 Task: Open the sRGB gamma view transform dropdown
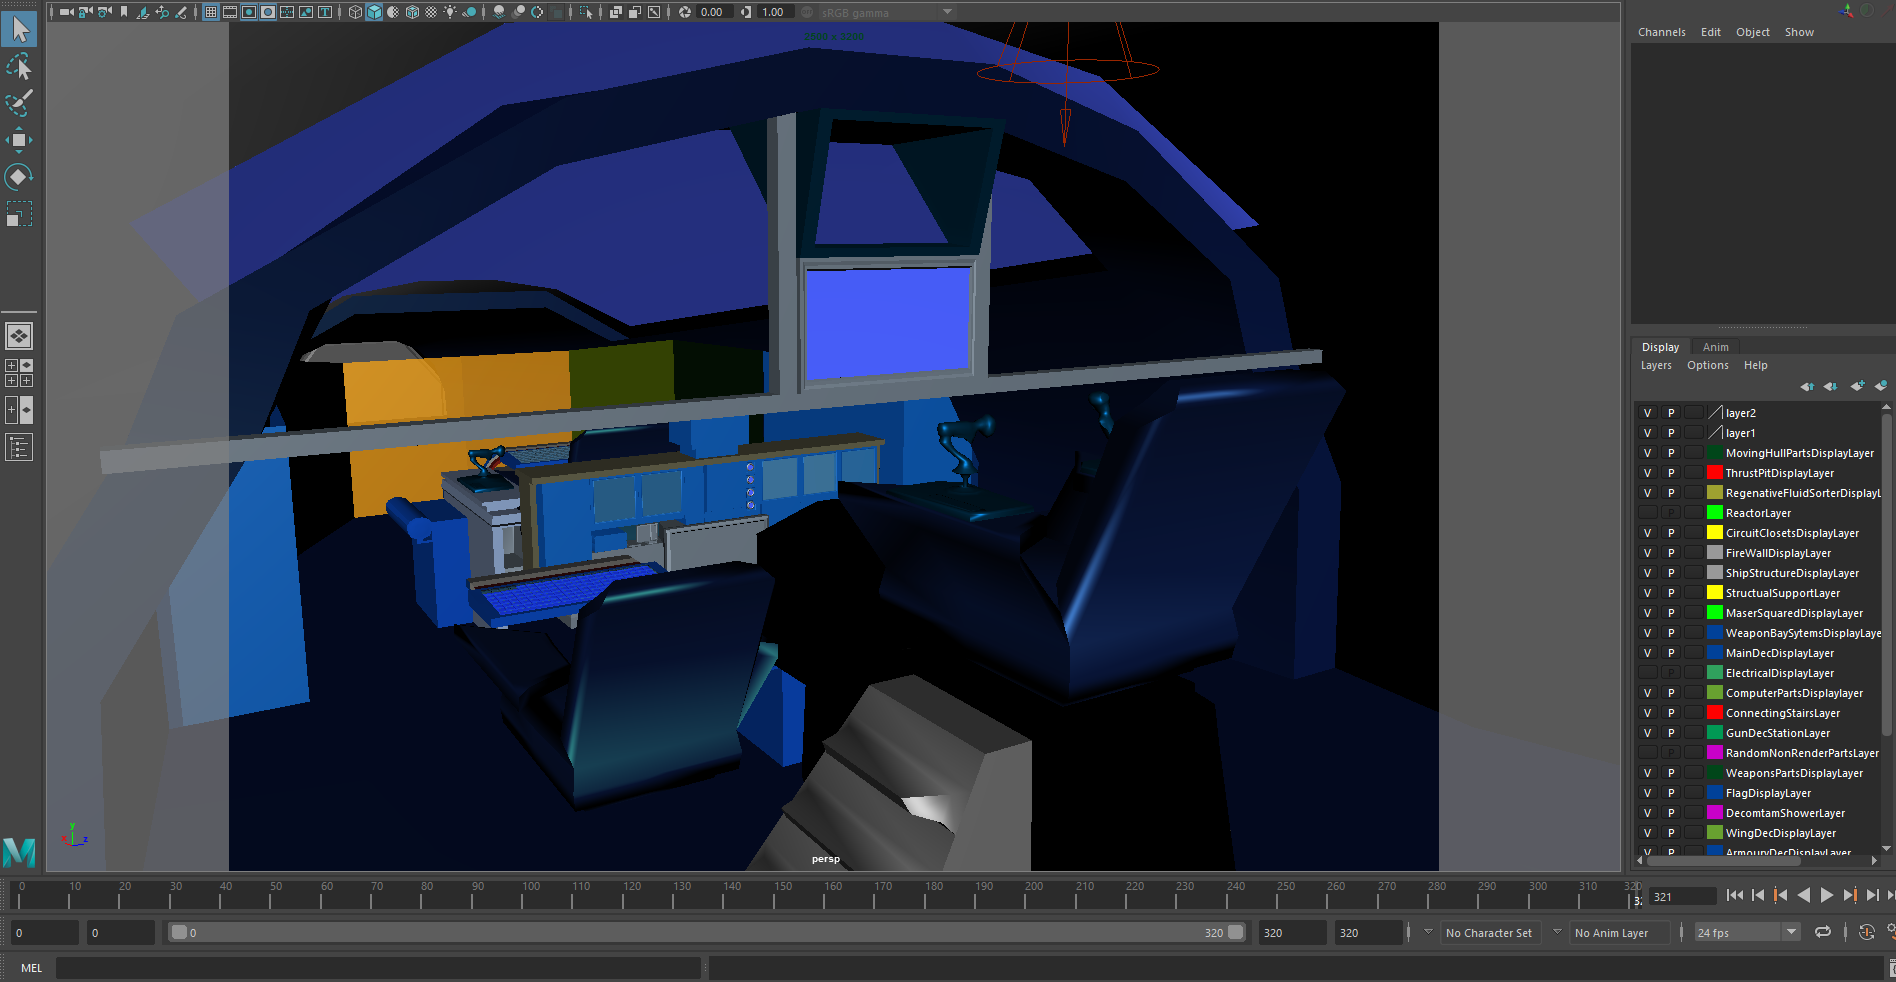[x=947, y=12]
